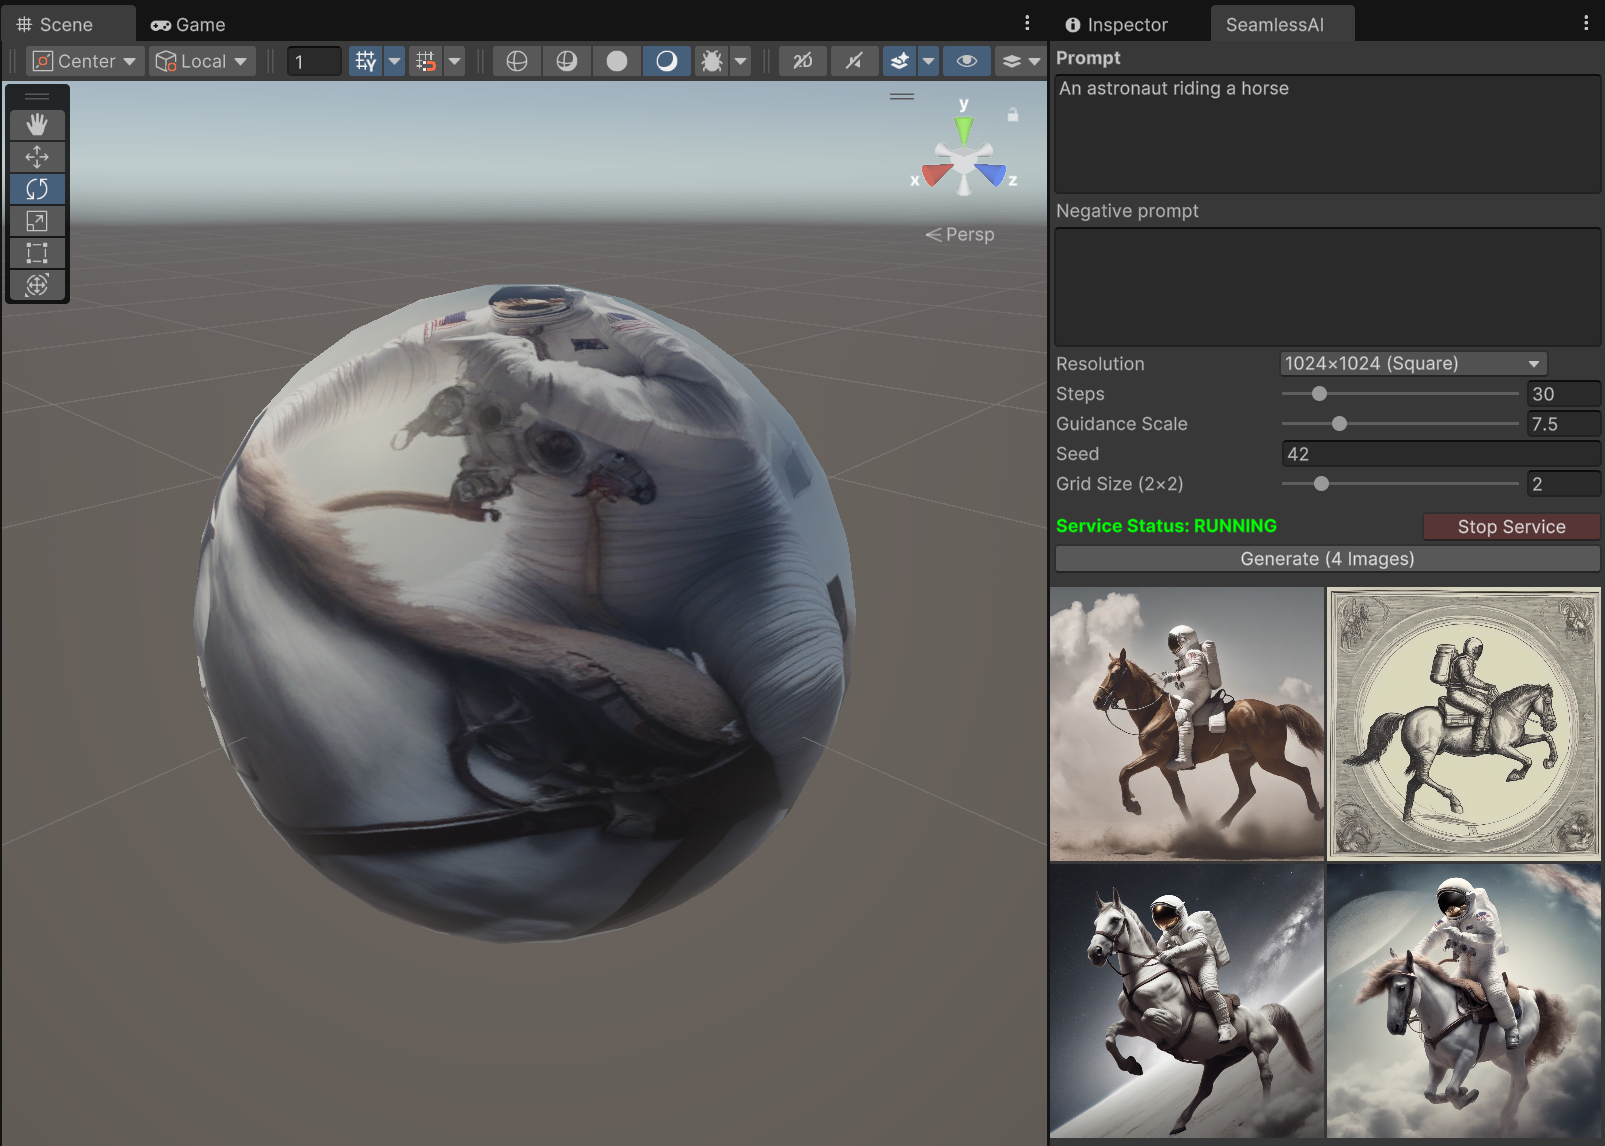Open the Center pivot mode dropdown
The height and width of the screenshot is (1146, 1605).
[x=85, y=61]
